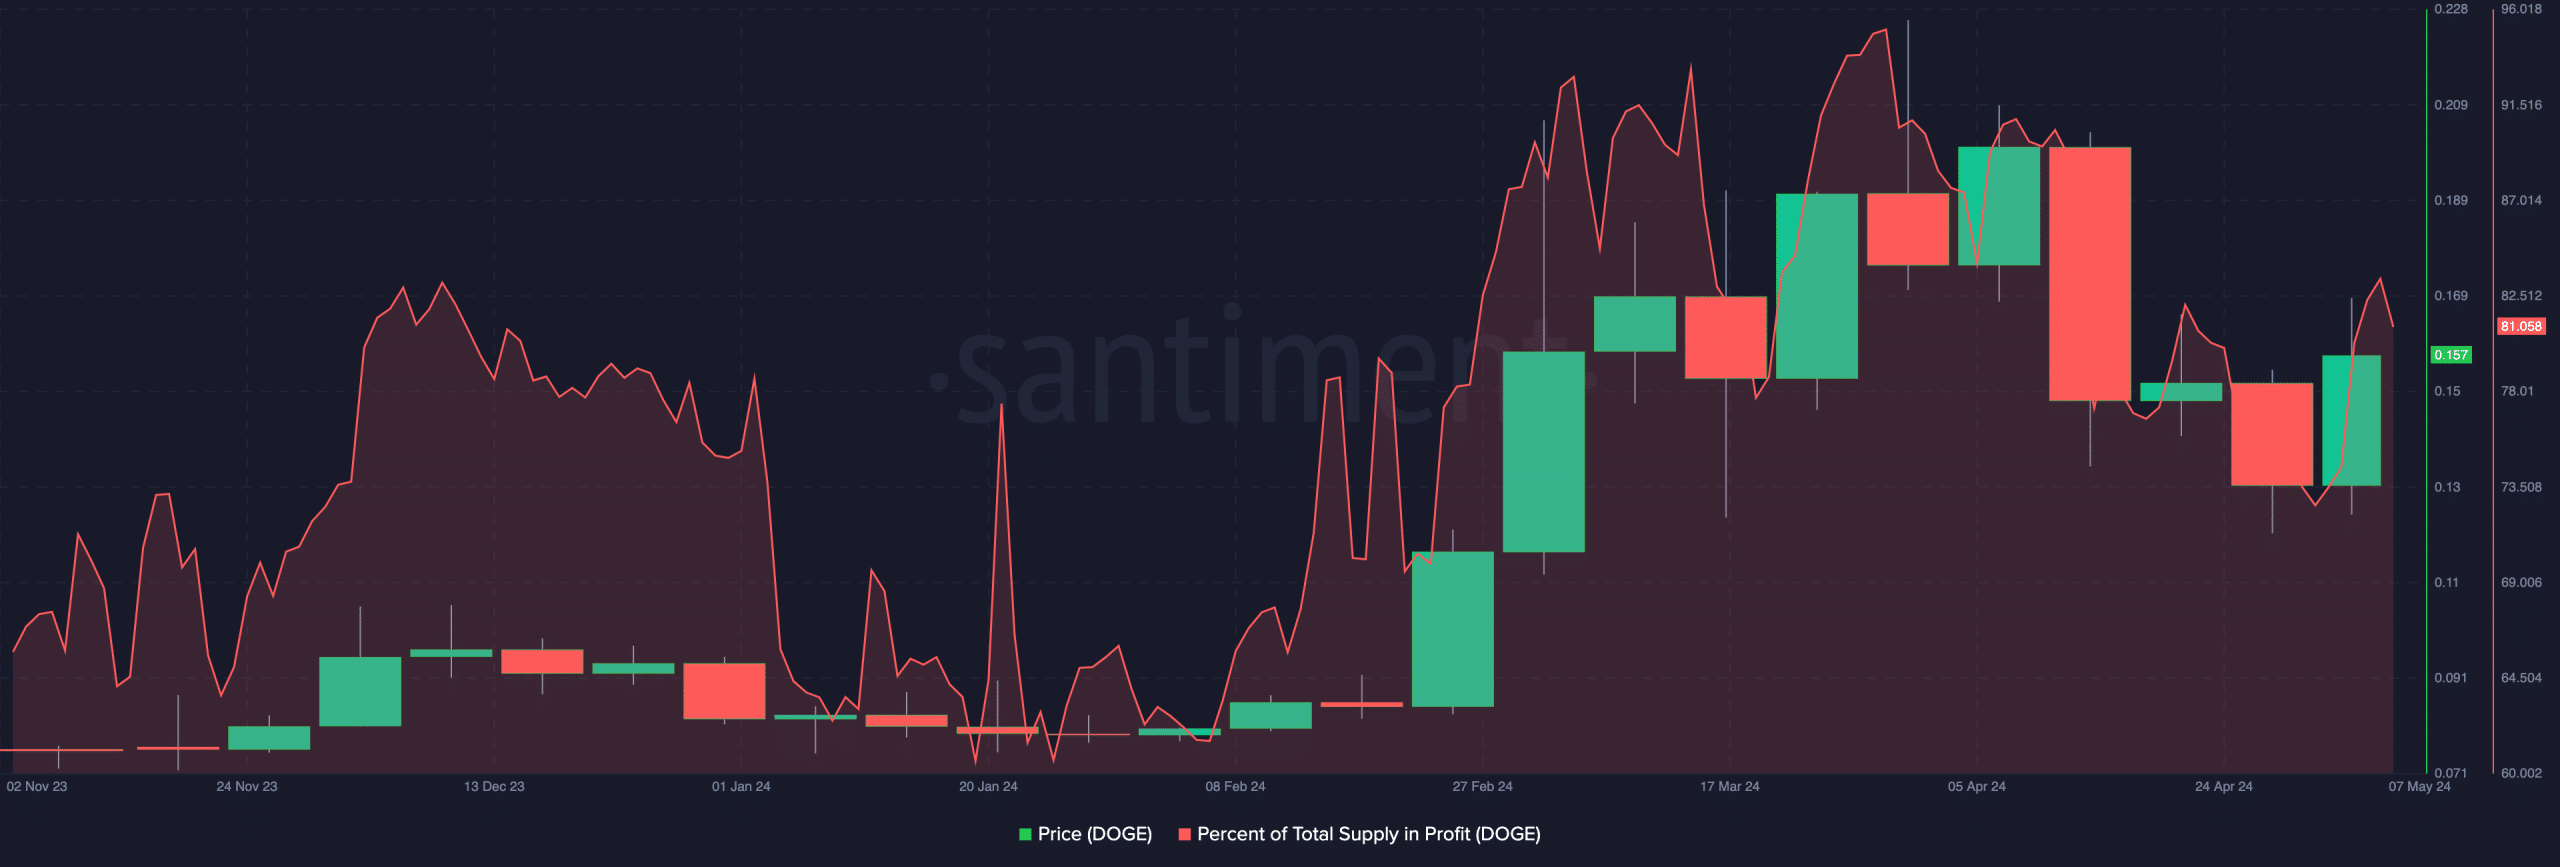This screenshot has width=2560, height=867.
Task: Click the 0.189 price axis value
Action: [x=2451, y=200]
